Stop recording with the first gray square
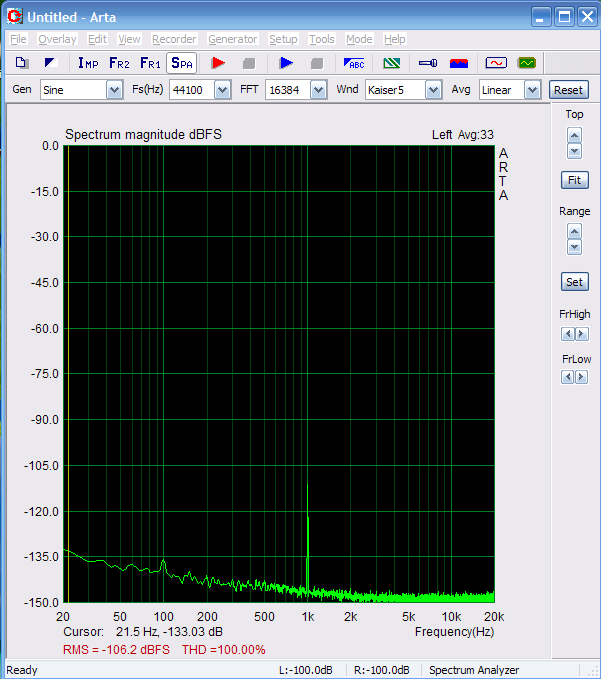The width and height of the screenshot is (601, 679). tap(249, 64)
